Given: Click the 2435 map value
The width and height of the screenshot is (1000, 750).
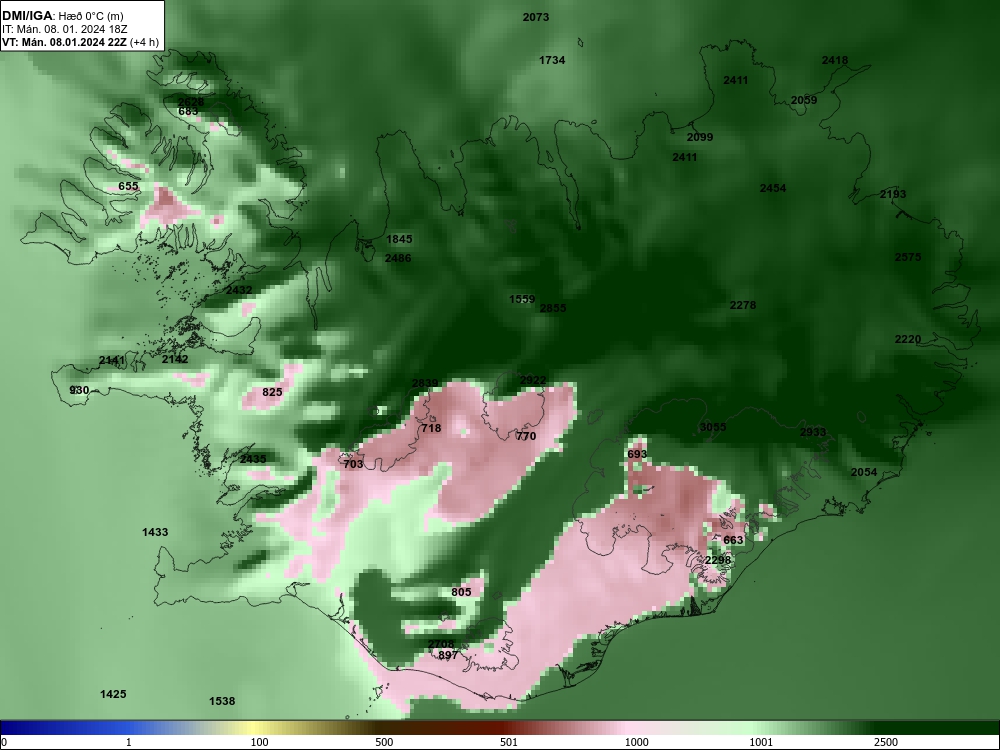Looking at the screenshot, I should pos(253,459).
